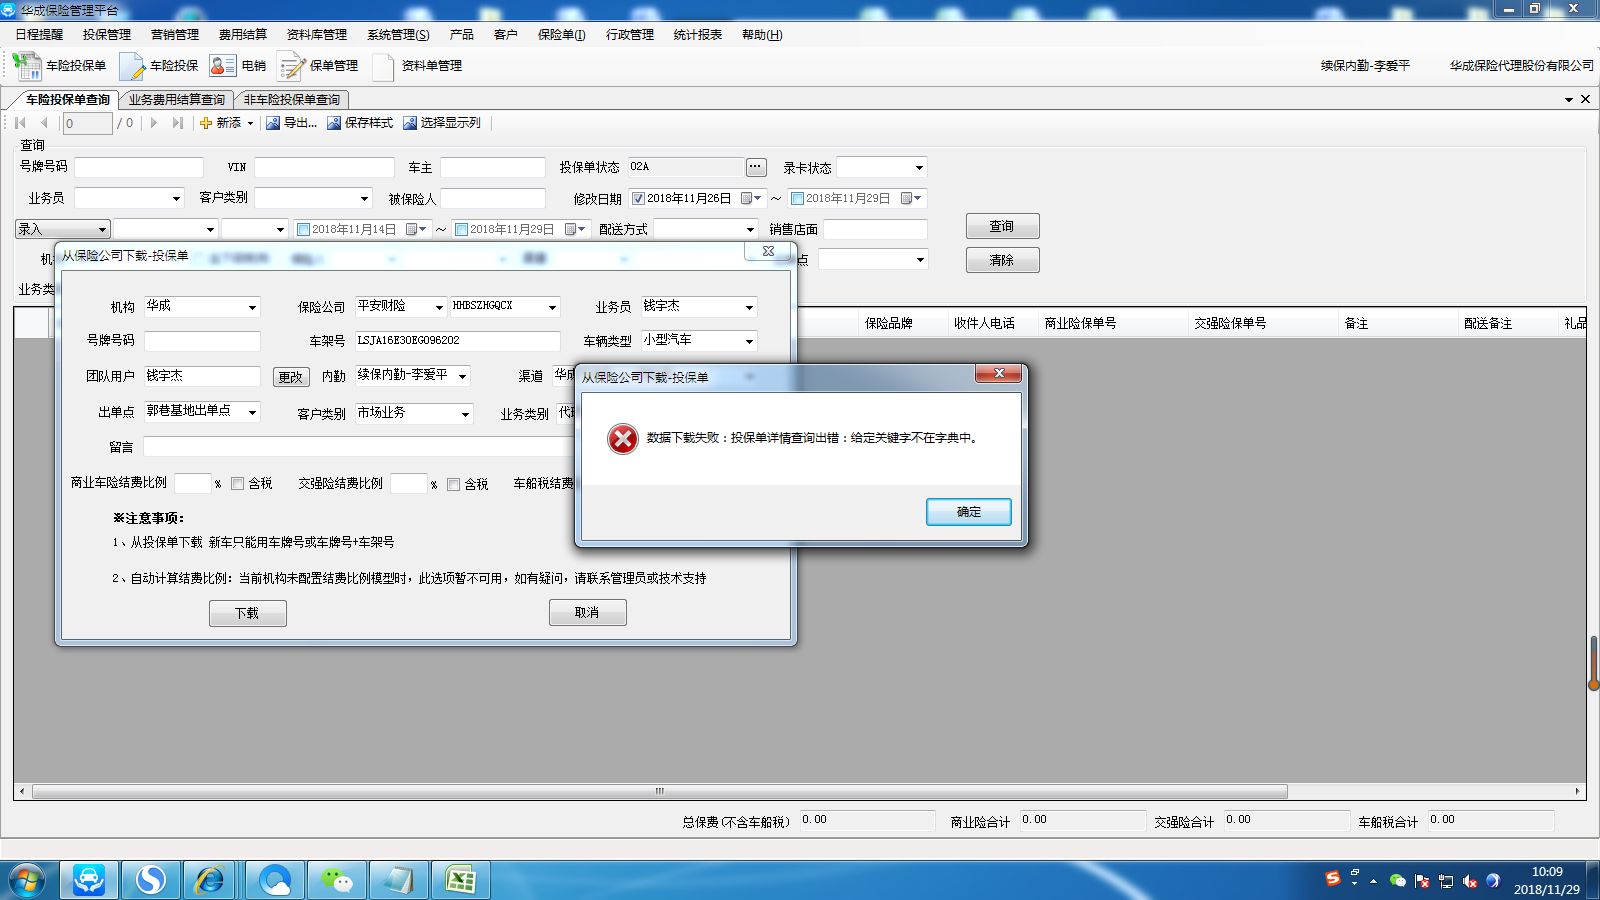This screenshot has height=900, width=1600.
Task: Switch to the 业务费用结算查询 tab
Action: [x=177, y=100]
